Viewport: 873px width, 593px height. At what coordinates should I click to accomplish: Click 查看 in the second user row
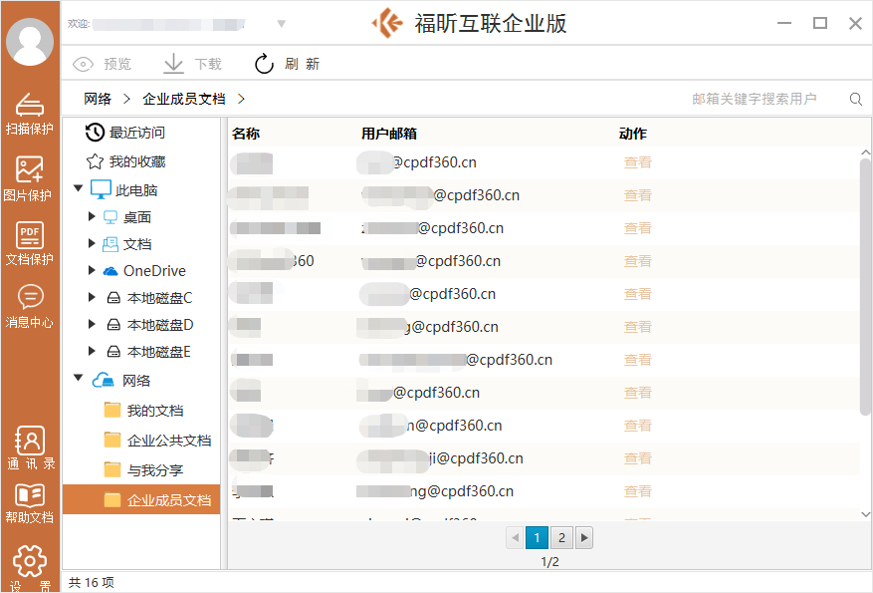(637, 195)
